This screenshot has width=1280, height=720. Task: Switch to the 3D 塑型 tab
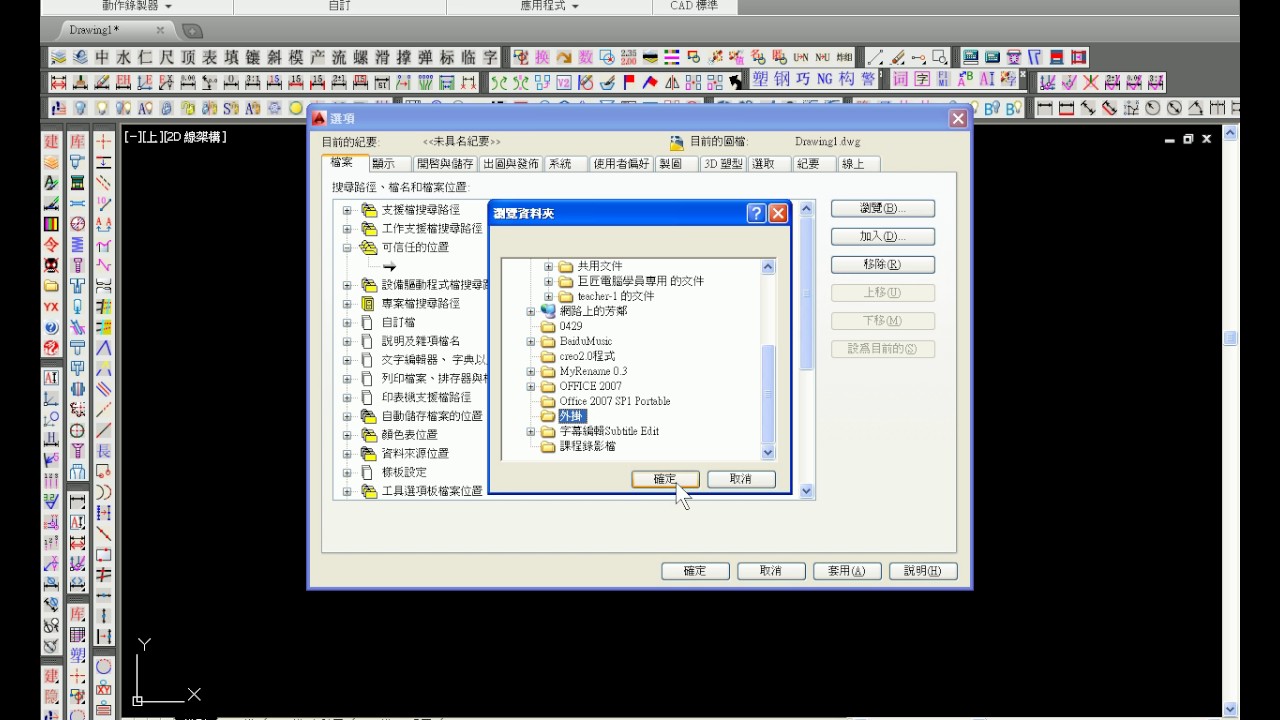(x=723, y=163)
